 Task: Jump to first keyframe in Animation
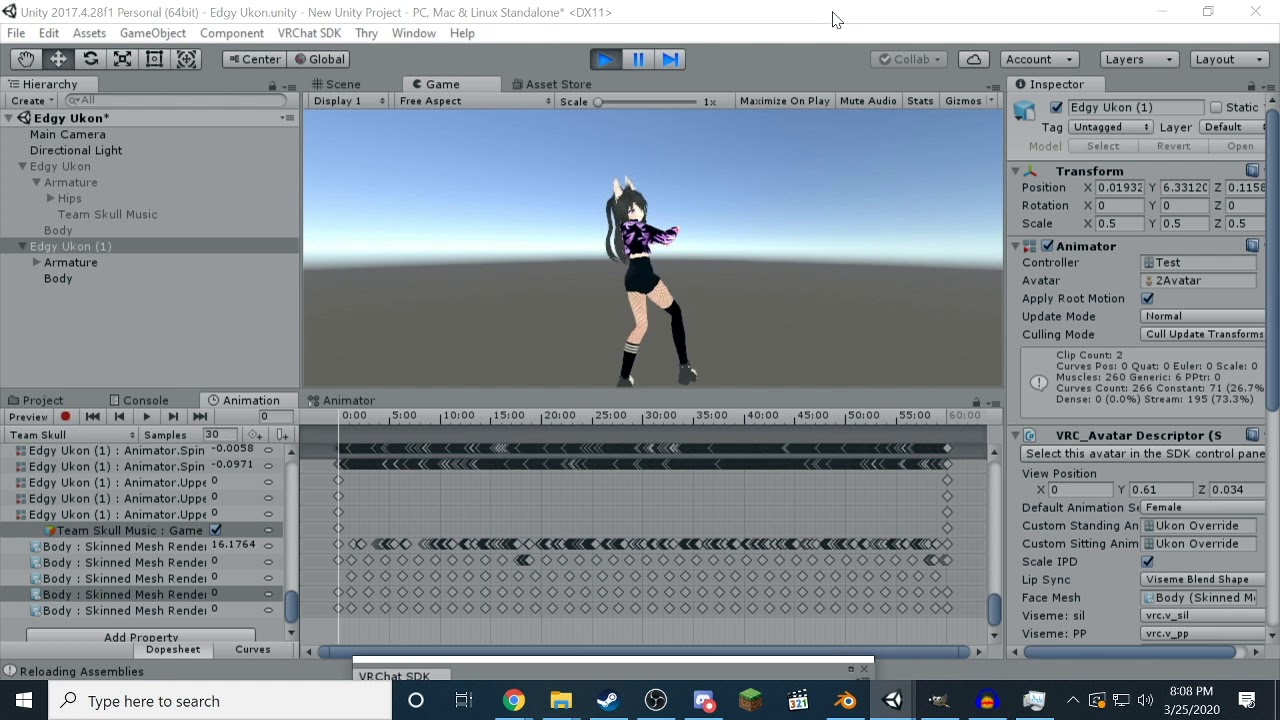pyautogui.click(x=93, y=417)
